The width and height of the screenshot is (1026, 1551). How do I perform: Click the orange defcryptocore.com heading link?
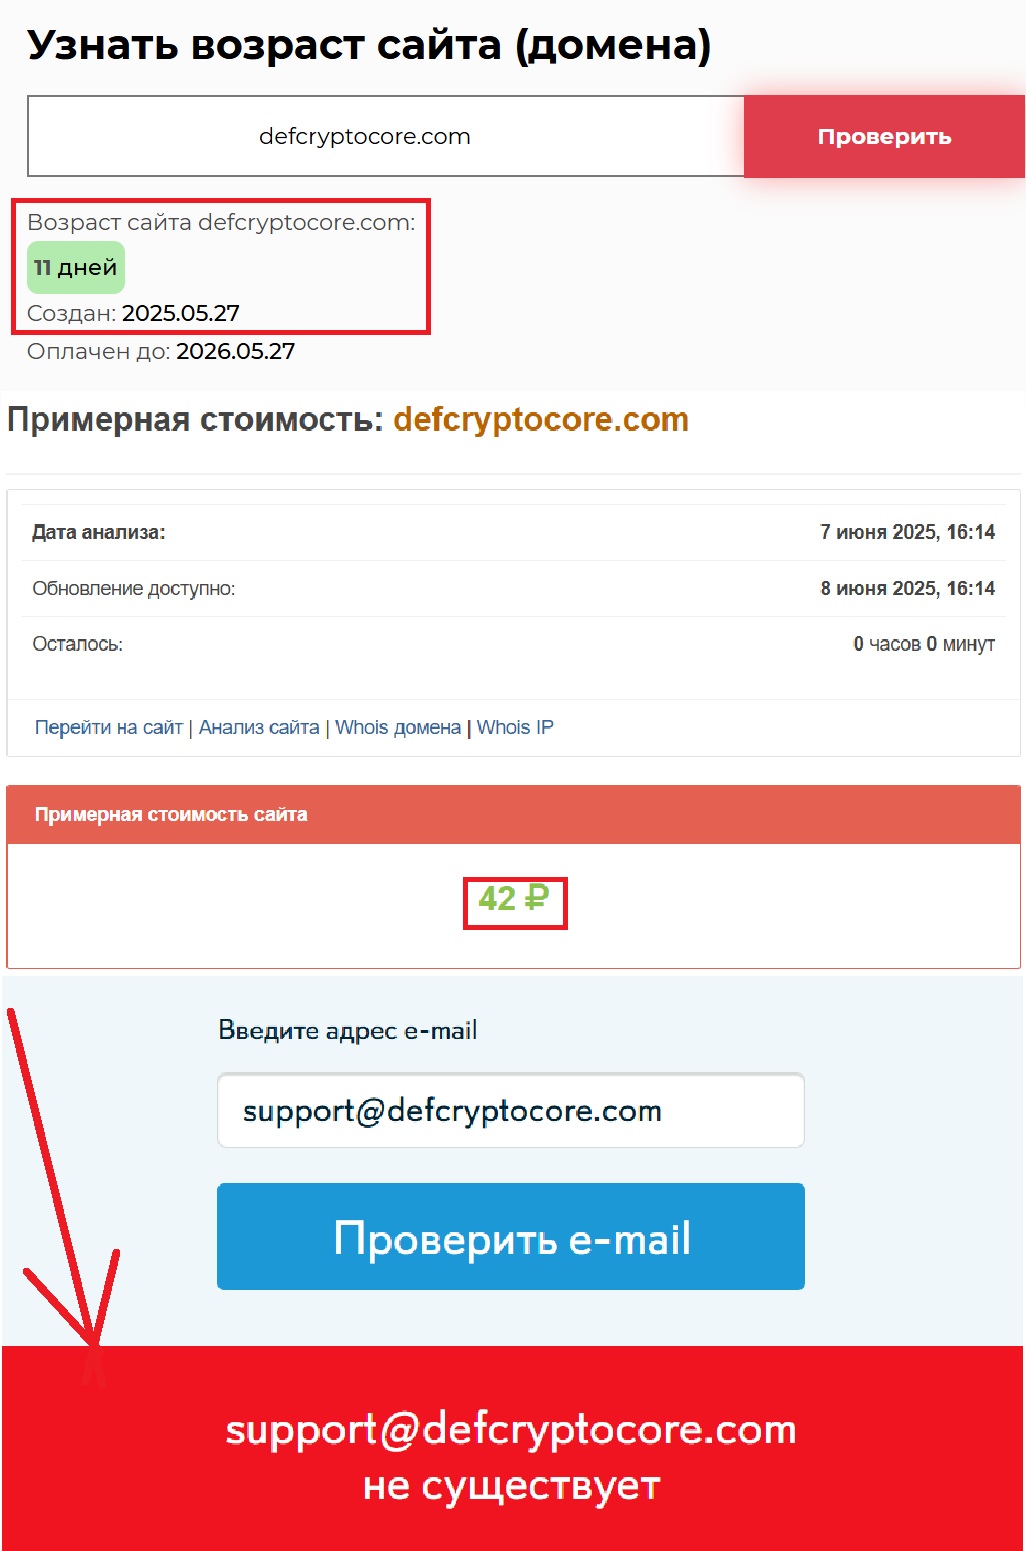[x=541, y=420]
